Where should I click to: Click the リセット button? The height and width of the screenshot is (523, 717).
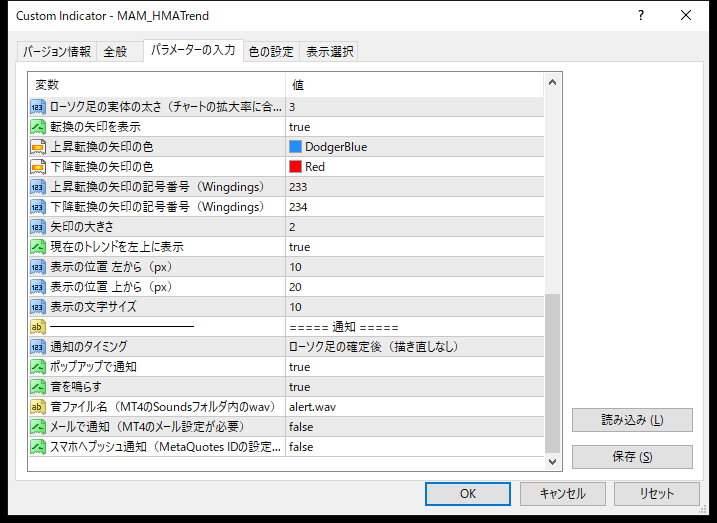657,494
